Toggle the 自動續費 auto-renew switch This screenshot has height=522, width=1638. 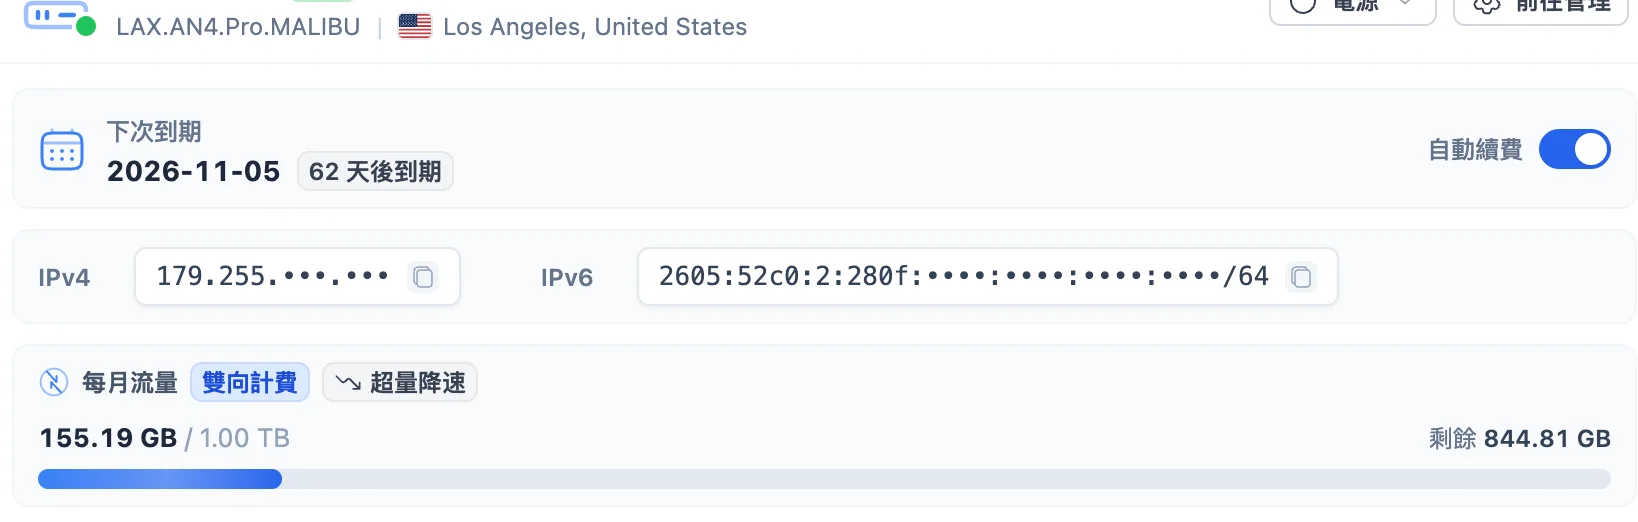pos(1575,150)
